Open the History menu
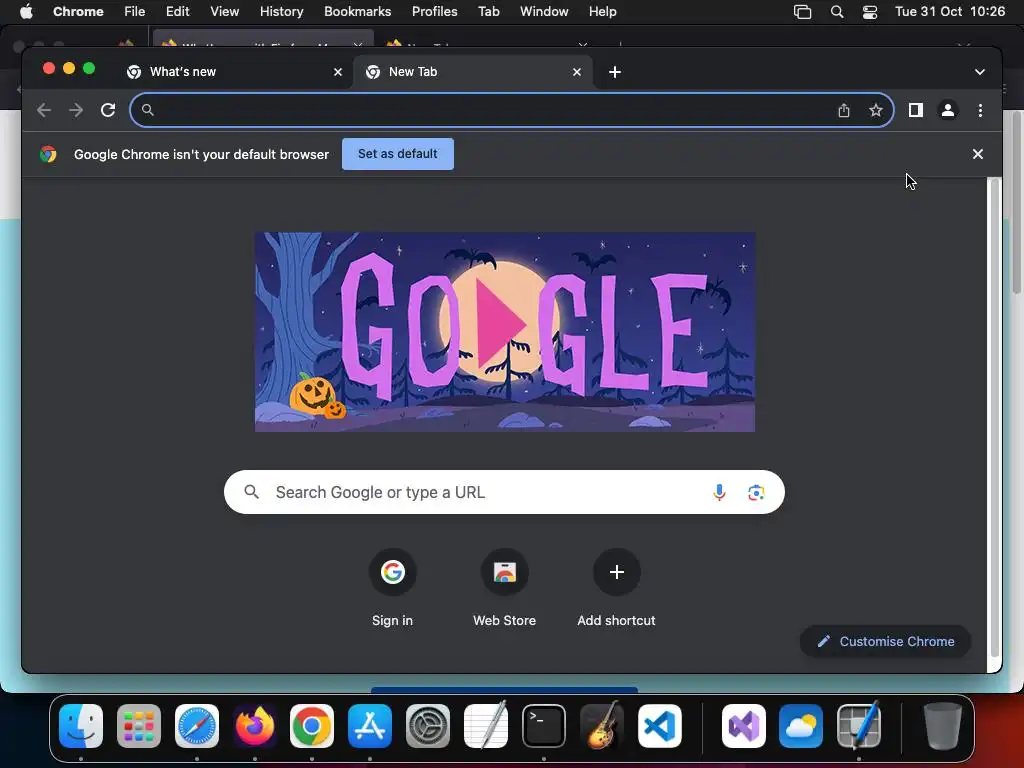1024x768 pixels. [281, 12]
